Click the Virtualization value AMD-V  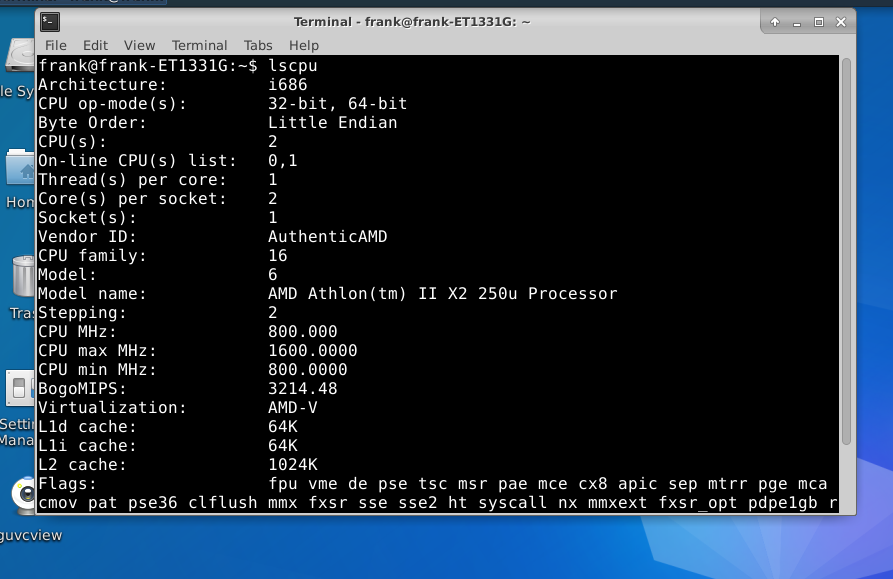click(293, 408)
